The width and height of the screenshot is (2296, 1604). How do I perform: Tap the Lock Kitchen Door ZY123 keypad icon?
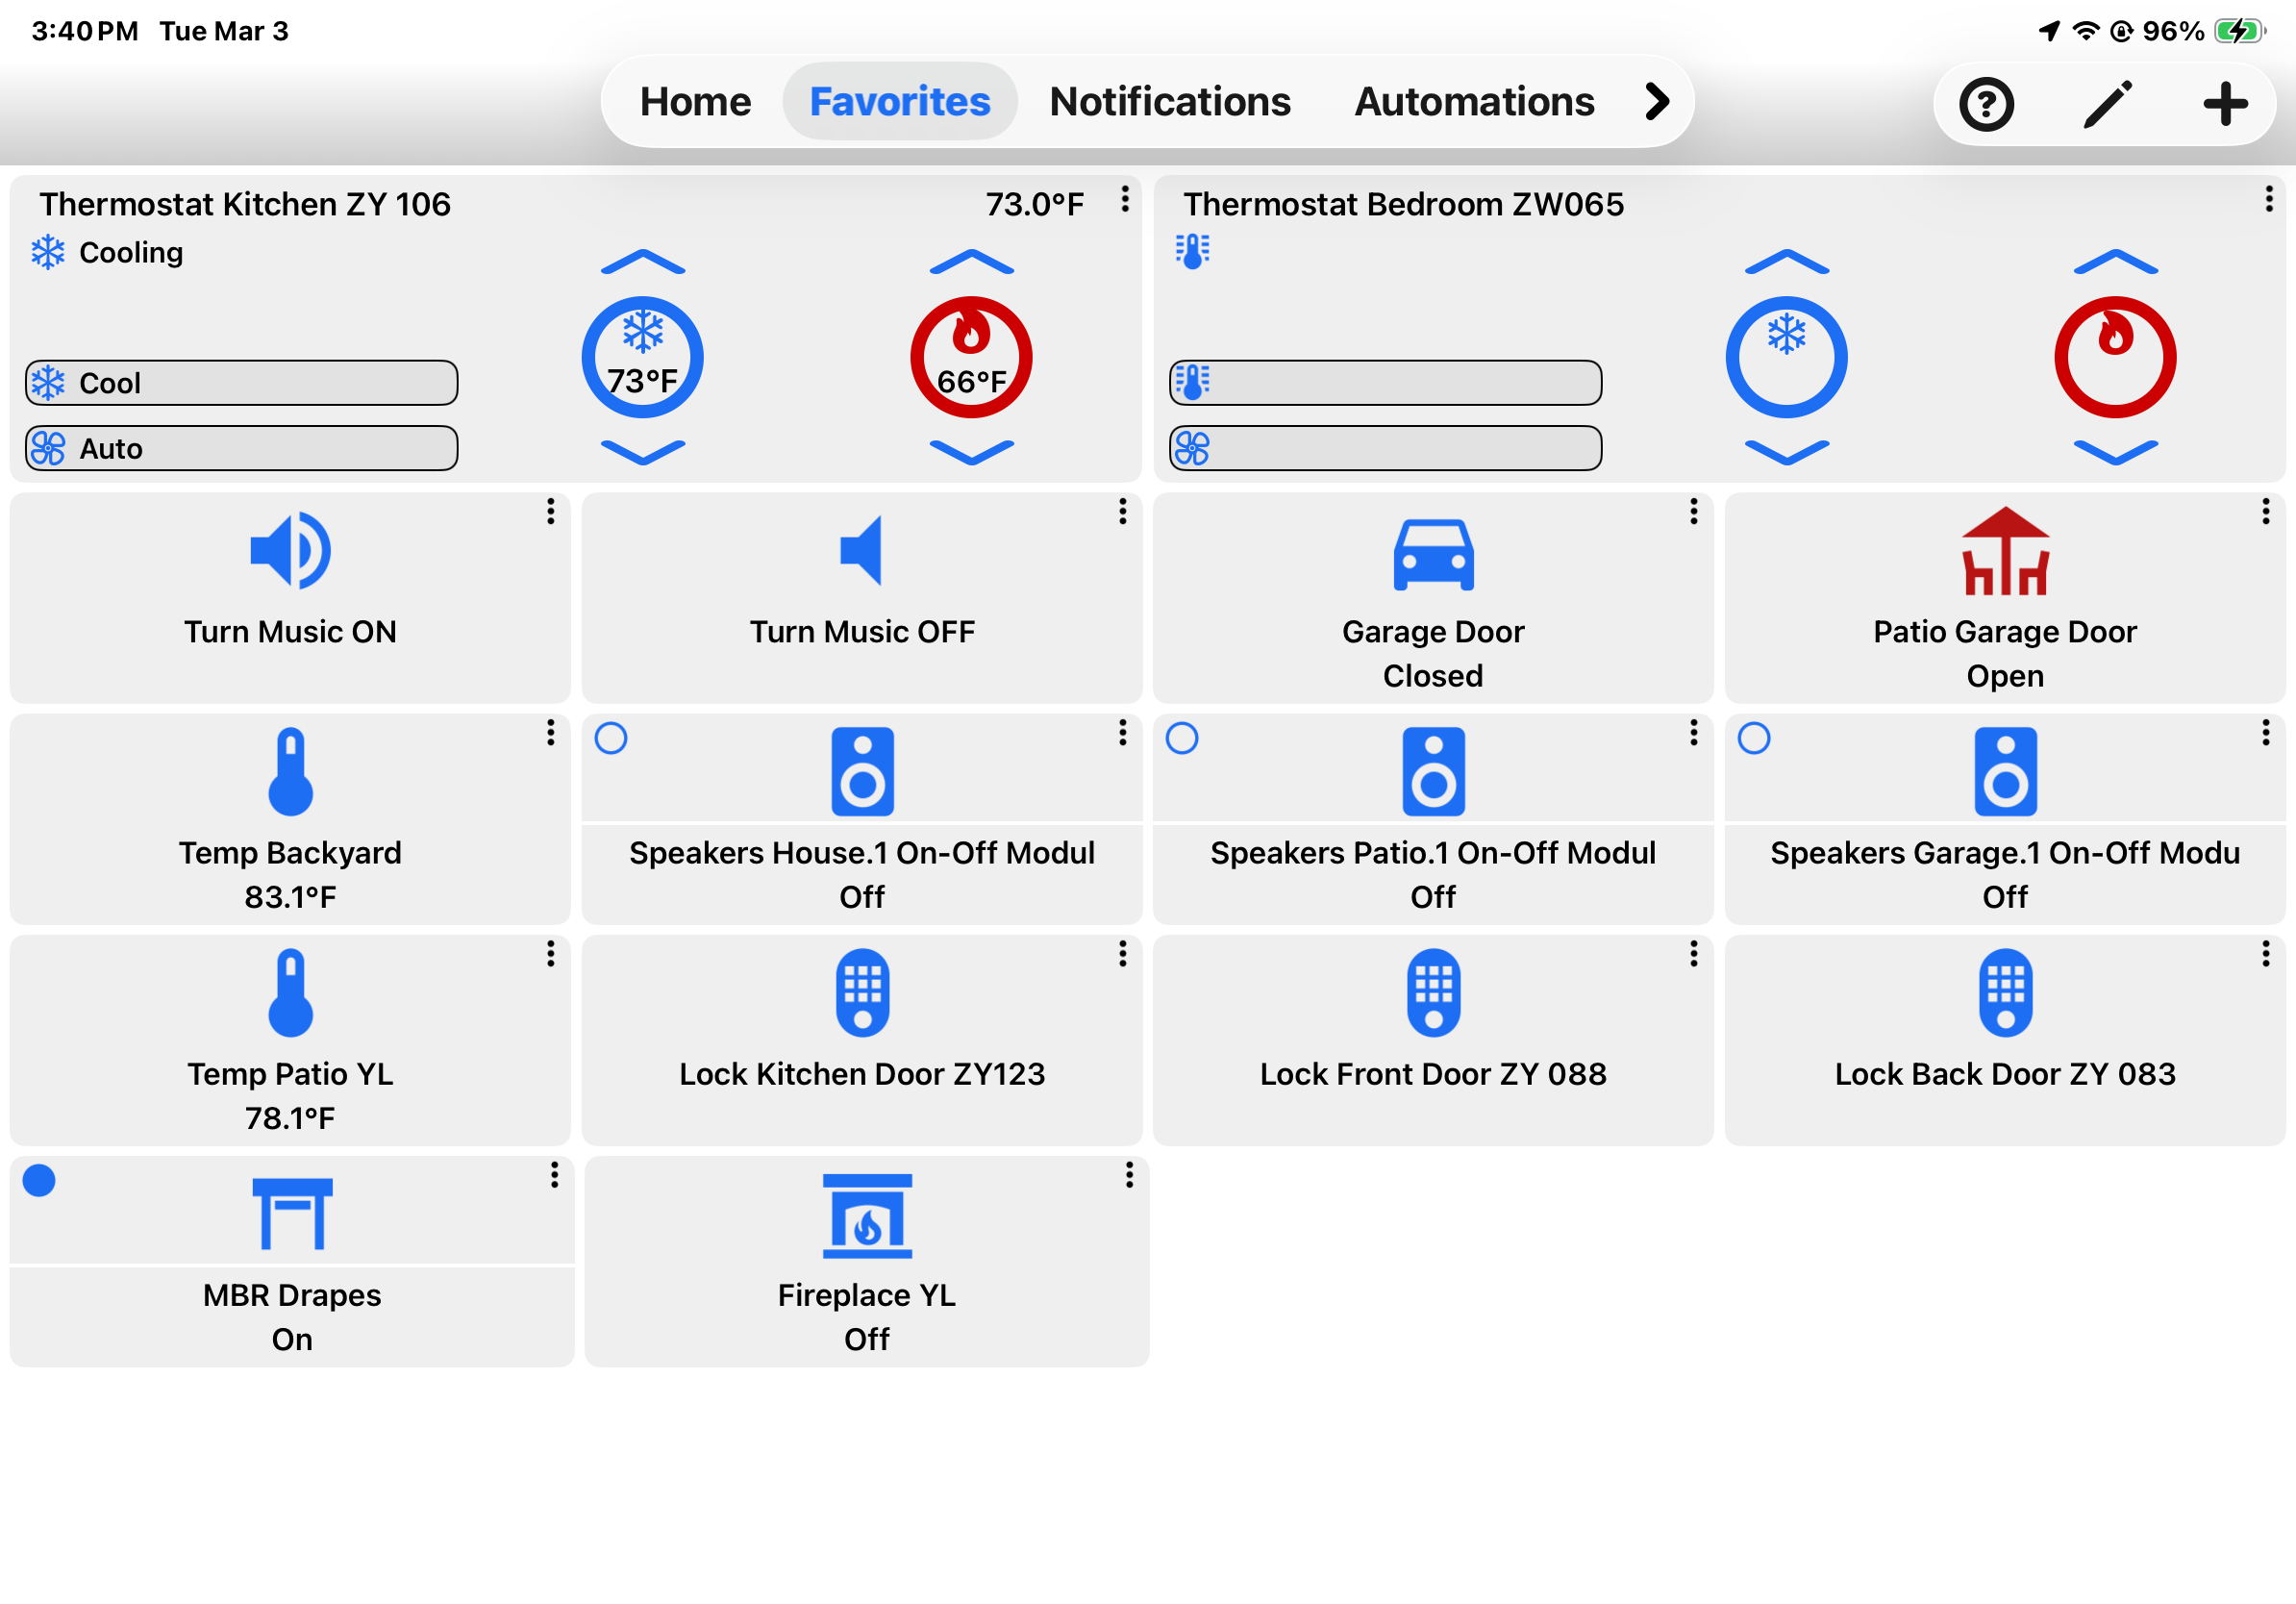click(862, 992)
